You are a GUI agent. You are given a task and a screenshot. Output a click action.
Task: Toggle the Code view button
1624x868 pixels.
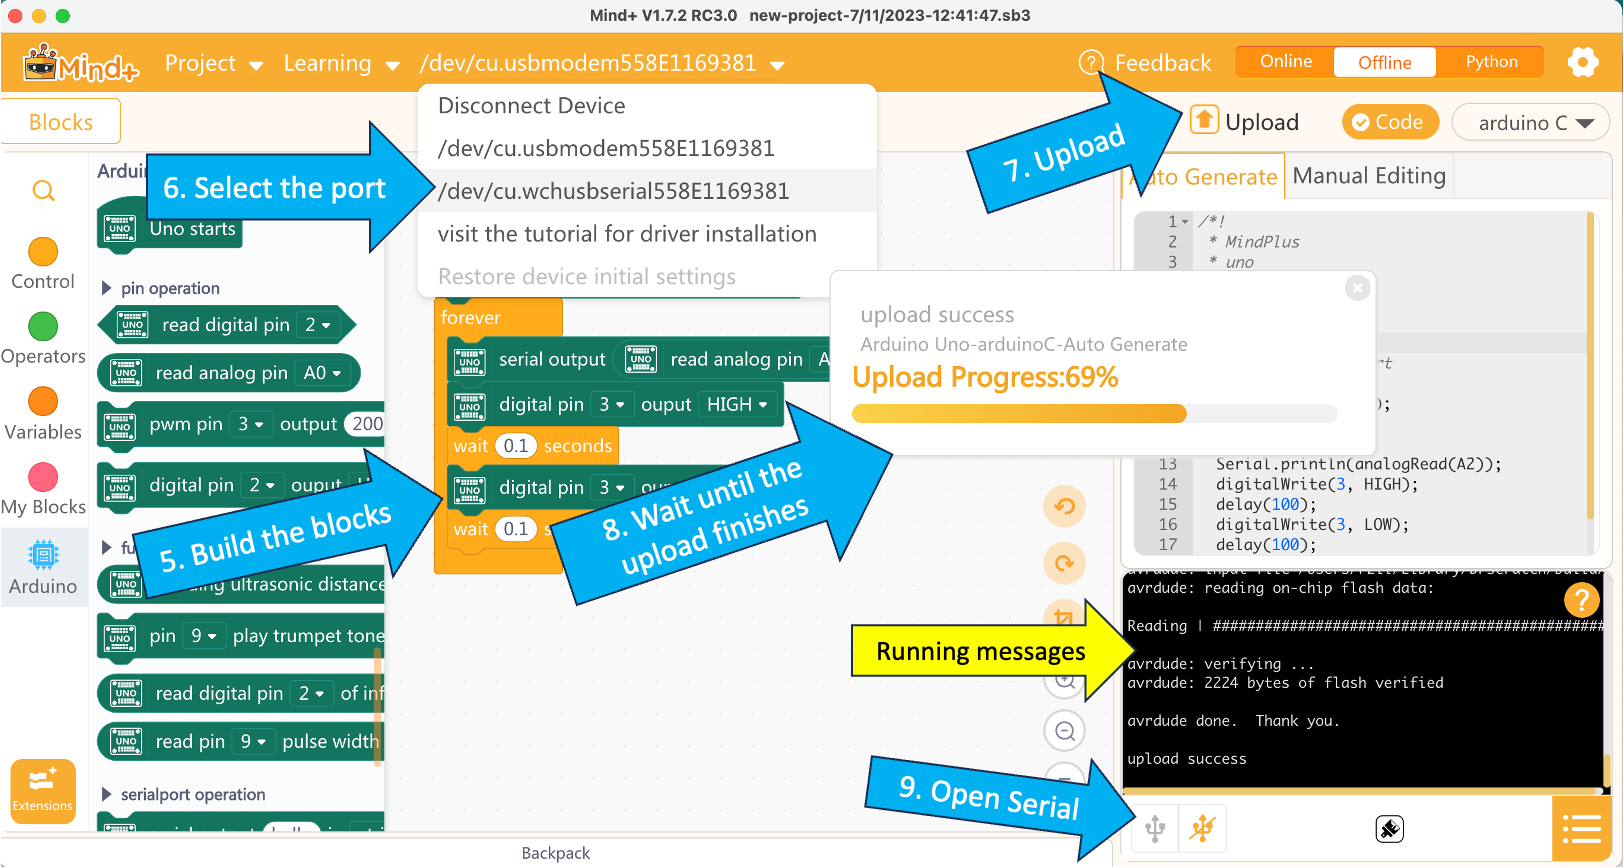[x=1388, y=122]
